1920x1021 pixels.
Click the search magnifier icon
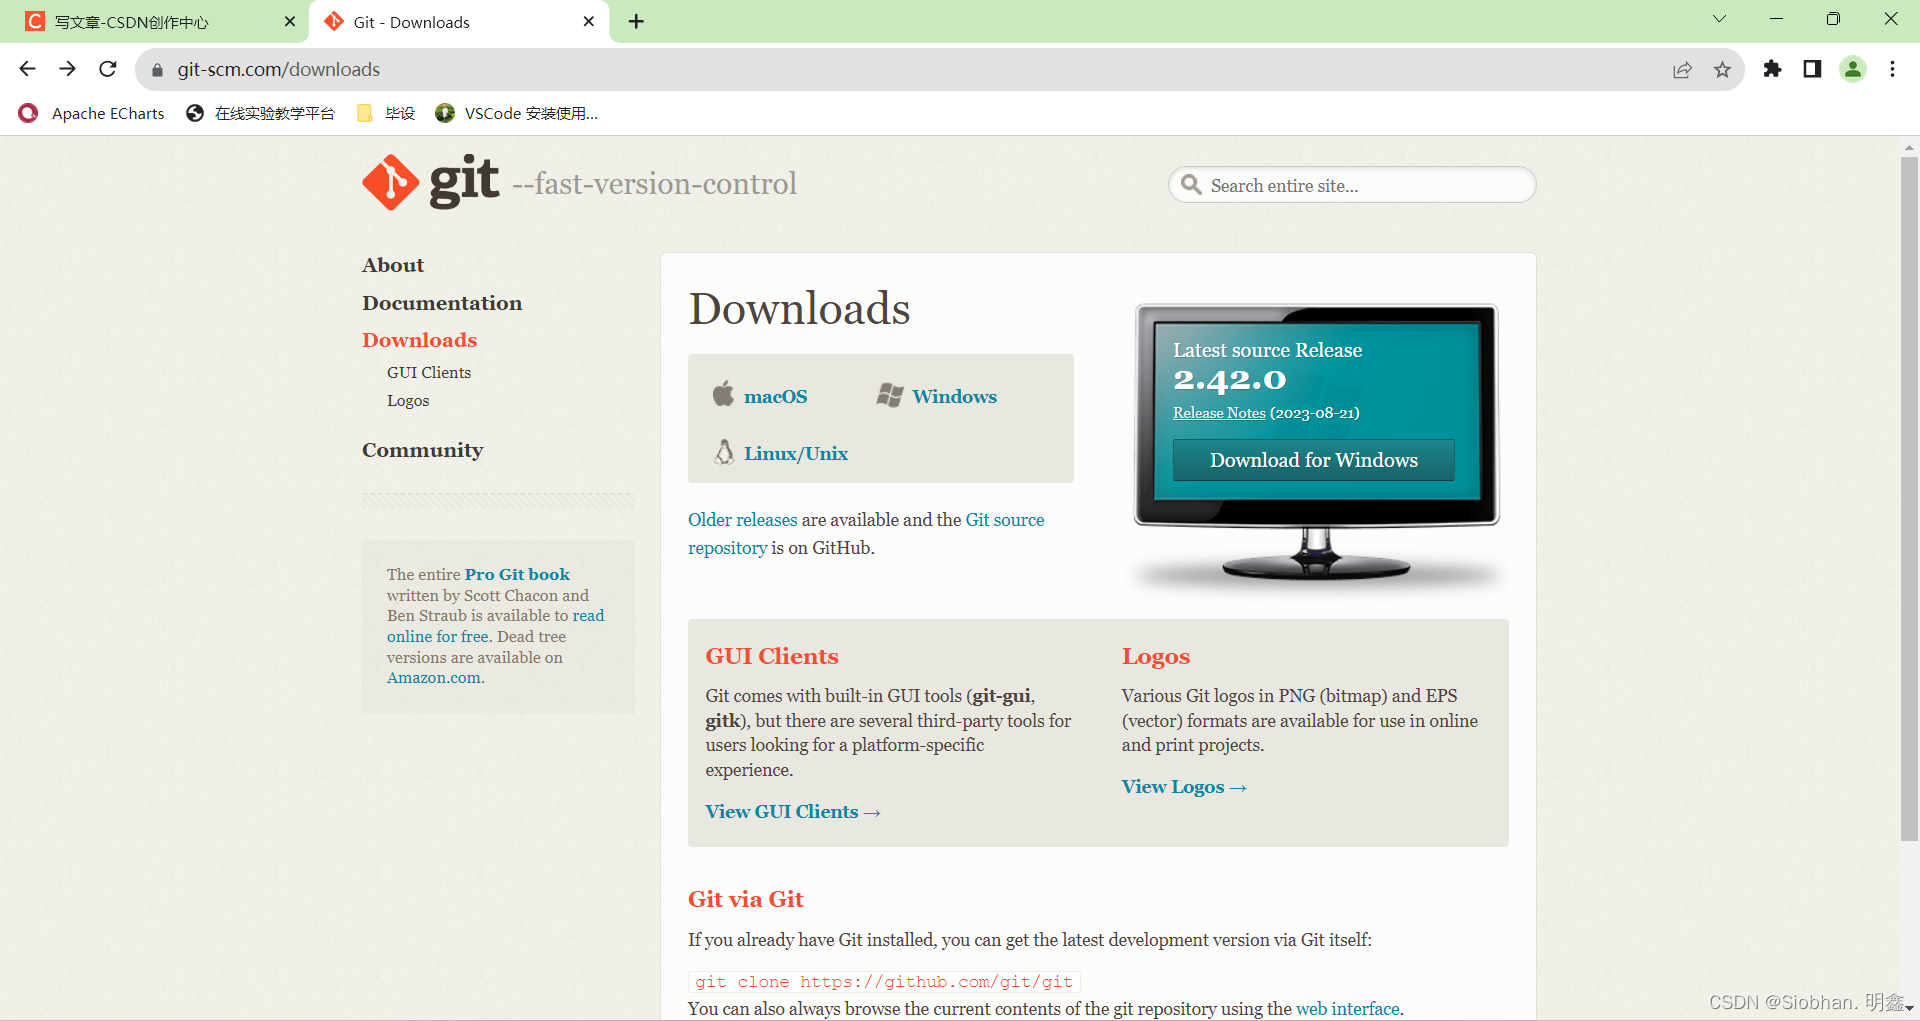coord(1191,185)
